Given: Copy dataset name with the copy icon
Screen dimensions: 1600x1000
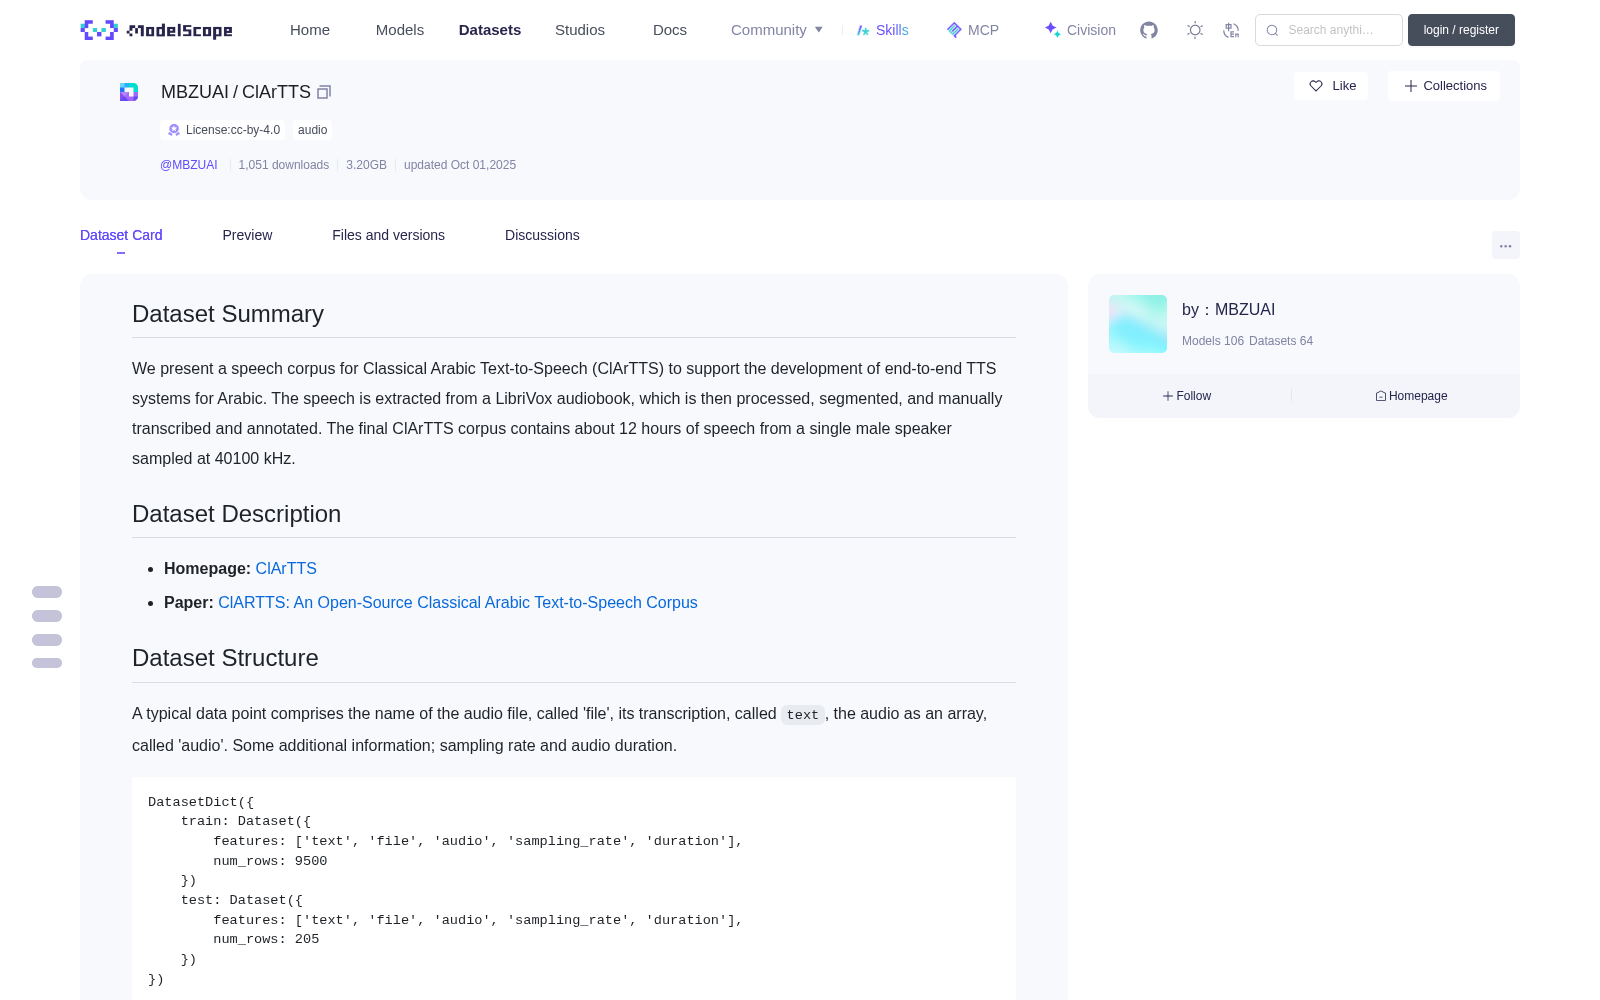Looking at the screenshot, I should (324, 92).
